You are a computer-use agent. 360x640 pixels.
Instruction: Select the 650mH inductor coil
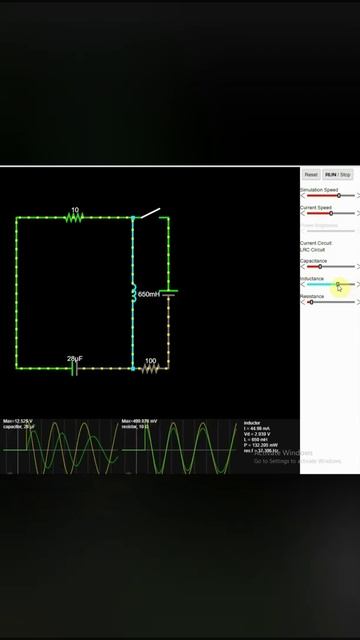pyautogui.click(x=133, y=293)
